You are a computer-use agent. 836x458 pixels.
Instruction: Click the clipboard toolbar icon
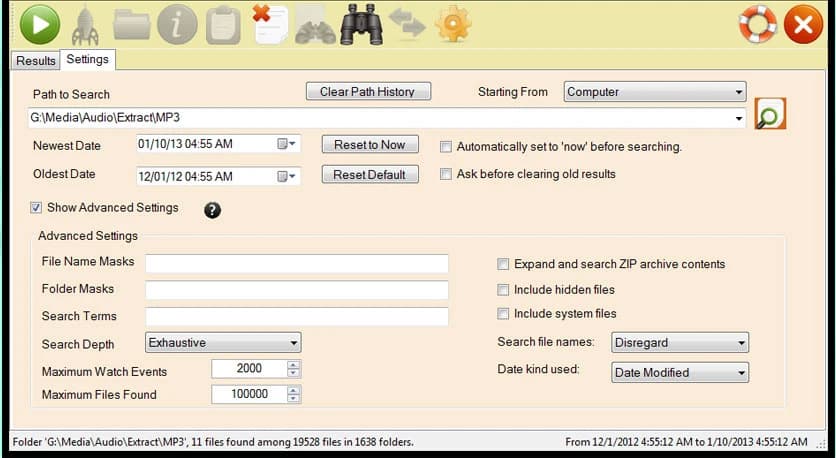[223, 25]
